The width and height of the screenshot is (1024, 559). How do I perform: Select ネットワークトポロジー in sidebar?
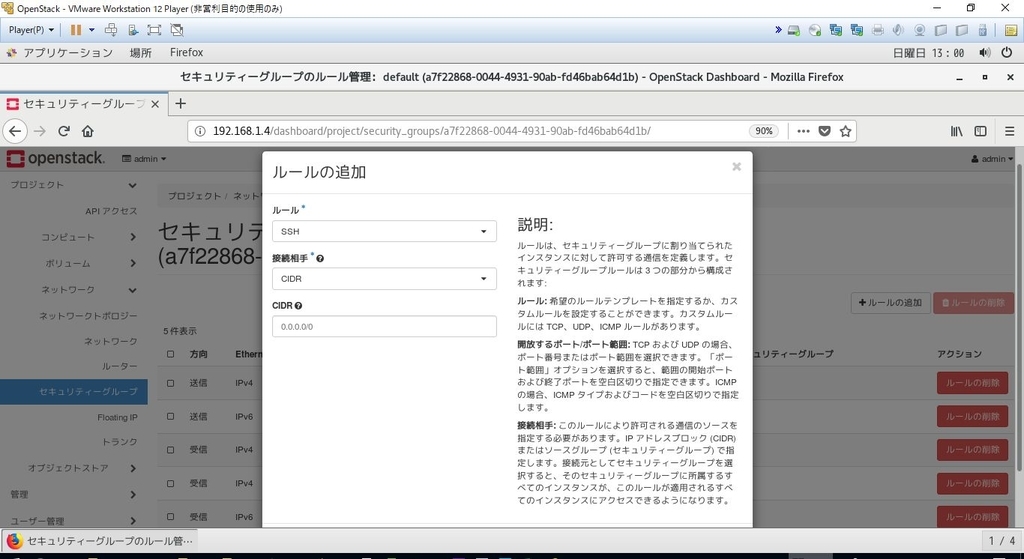coord(88,315)
